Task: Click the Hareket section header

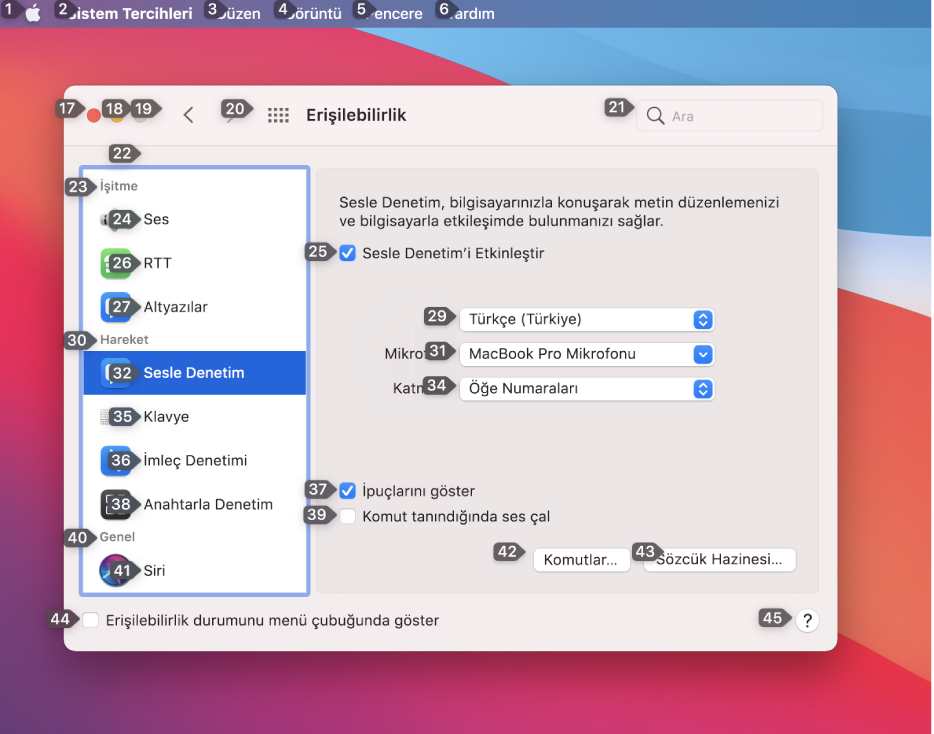Action: click(x=124, y=340)
